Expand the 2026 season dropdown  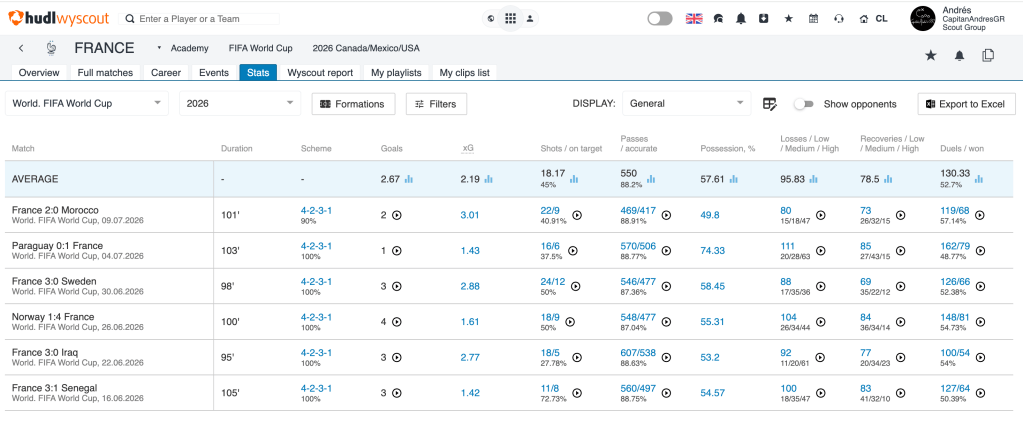240,103
